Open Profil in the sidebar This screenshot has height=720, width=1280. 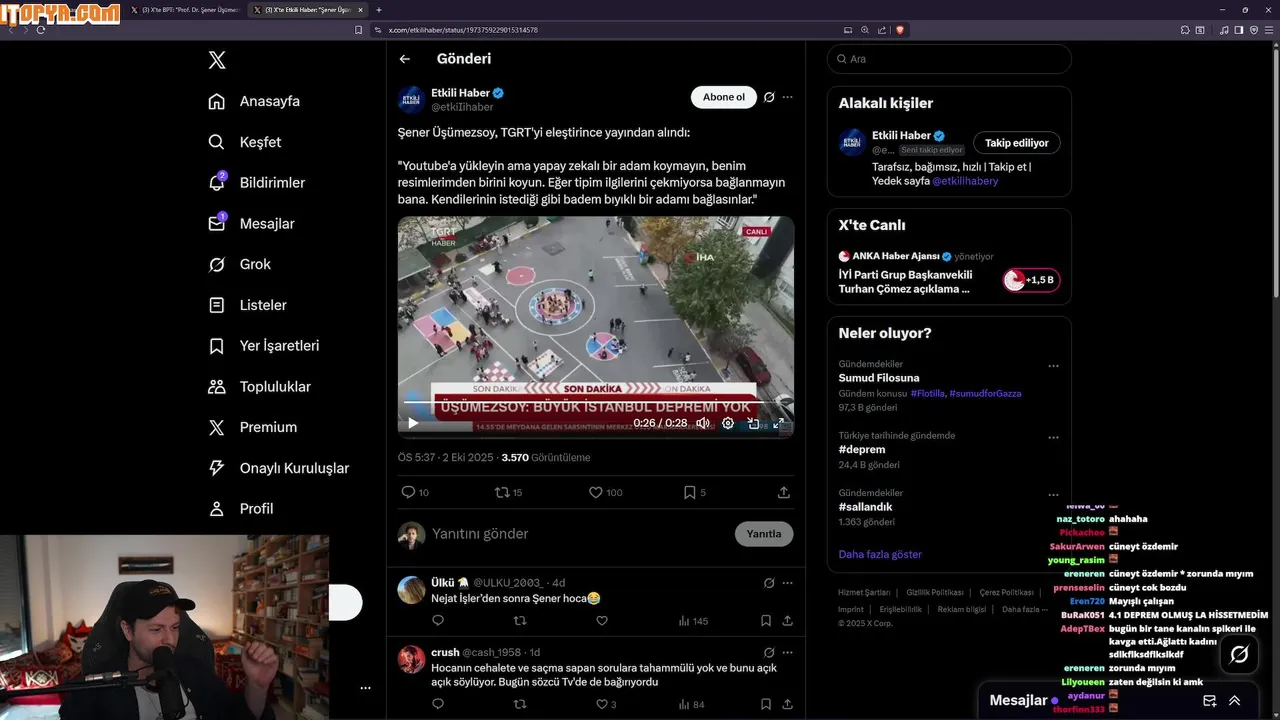[x=240, y=509]
